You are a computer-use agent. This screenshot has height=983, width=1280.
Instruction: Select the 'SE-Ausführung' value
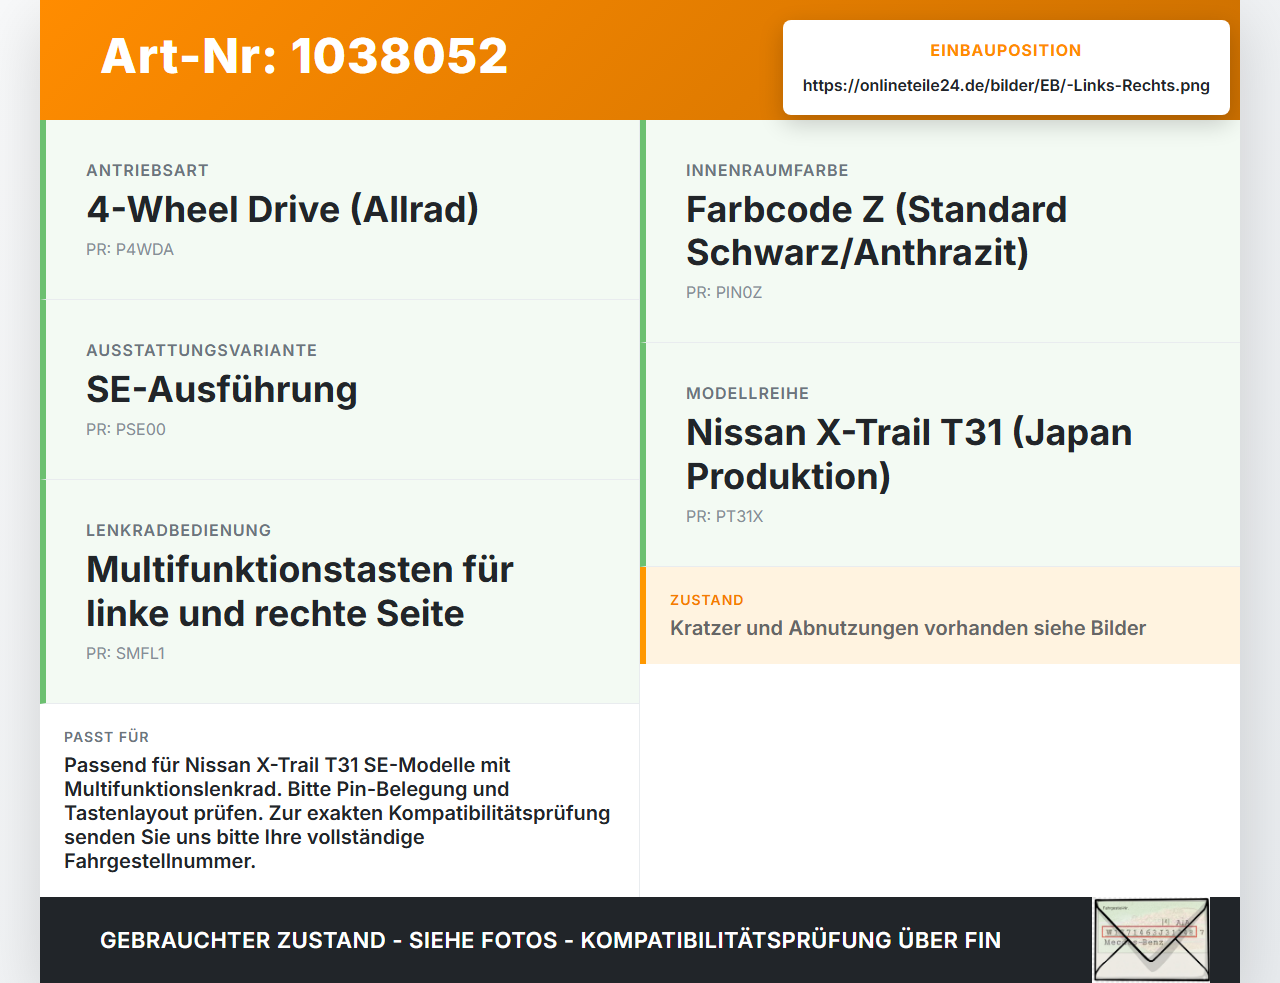(x=222, y=389)
